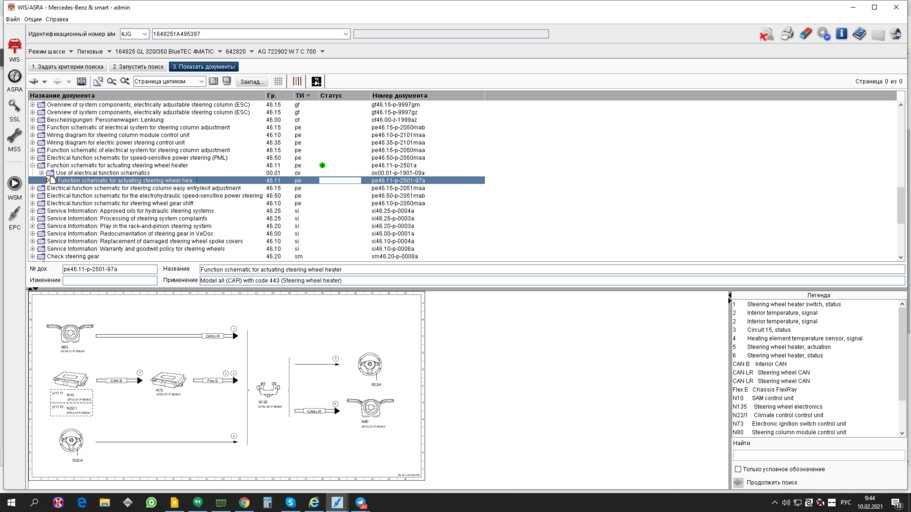911x512 pixels.
Task: Click the 'Найти' search input field
Action: click(x=819, y=455)
